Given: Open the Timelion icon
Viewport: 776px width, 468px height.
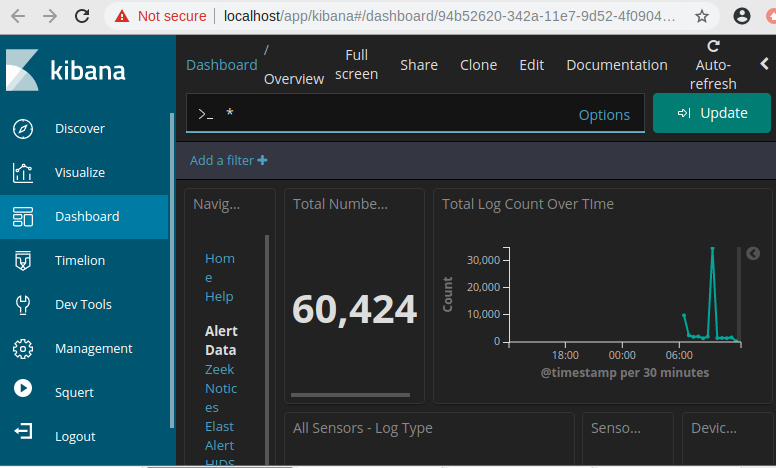Looking at the screenshot, I should (x=23, y=261).
